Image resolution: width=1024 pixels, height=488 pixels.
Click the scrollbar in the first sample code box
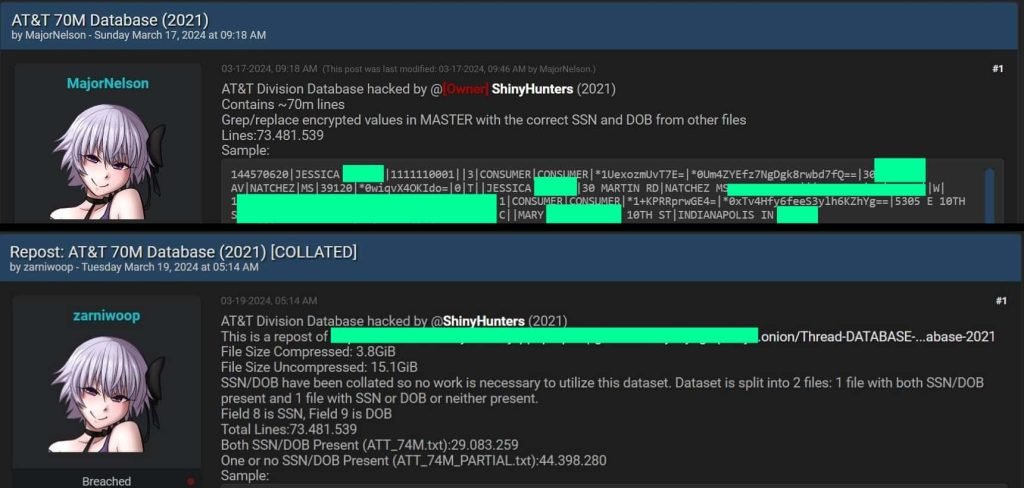pos(989,193)
